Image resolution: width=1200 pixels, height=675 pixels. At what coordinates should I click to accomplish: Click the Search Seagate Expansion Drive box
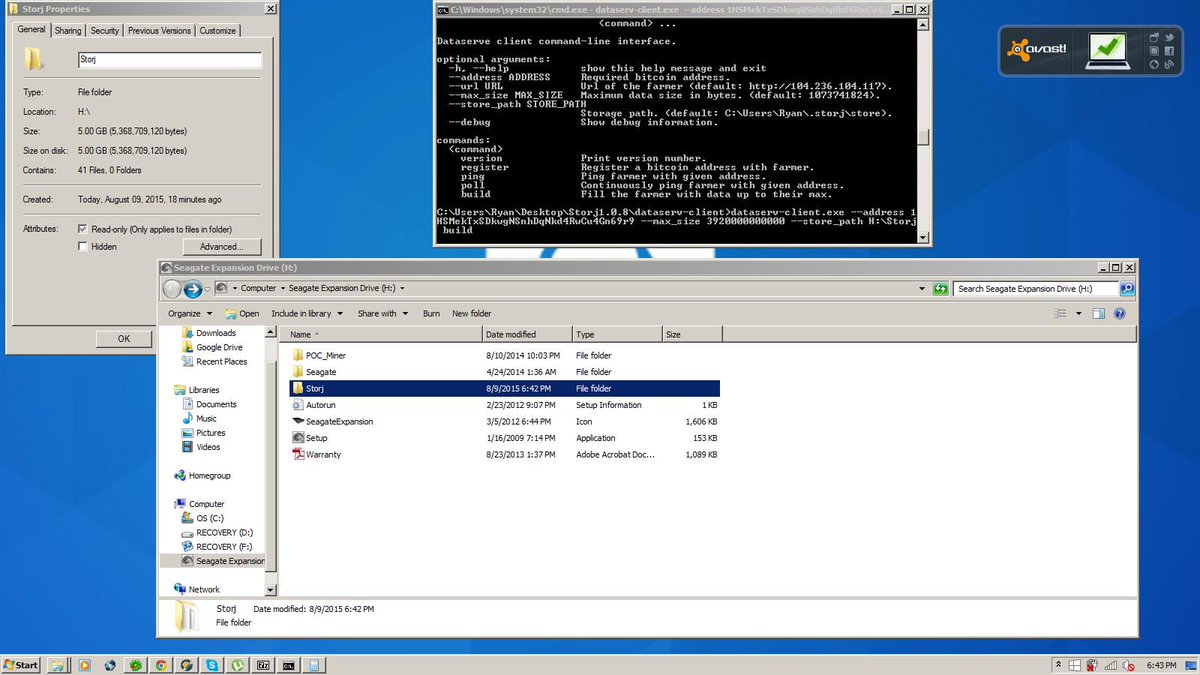(1035, 289)
